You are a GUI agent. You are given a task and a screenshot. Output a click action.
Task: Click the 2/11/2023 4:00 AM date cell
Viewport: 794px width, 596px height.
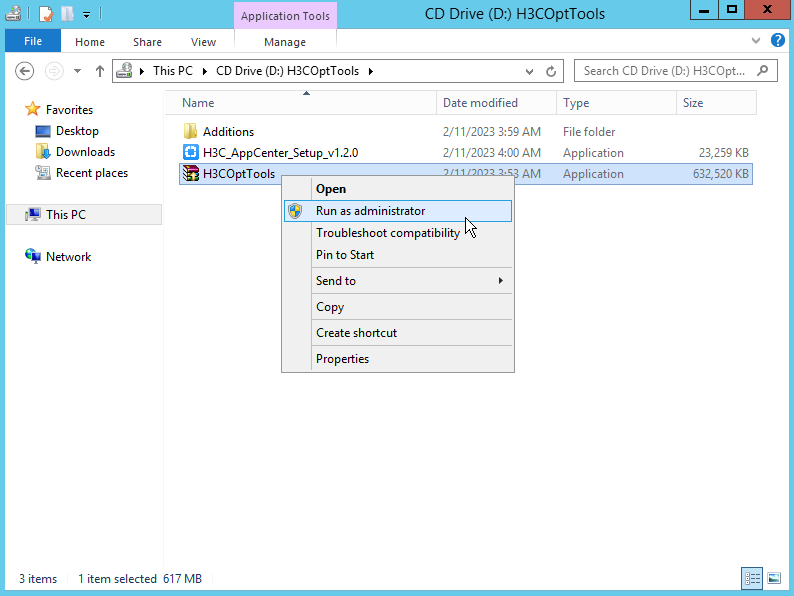(x=491, y=153)
